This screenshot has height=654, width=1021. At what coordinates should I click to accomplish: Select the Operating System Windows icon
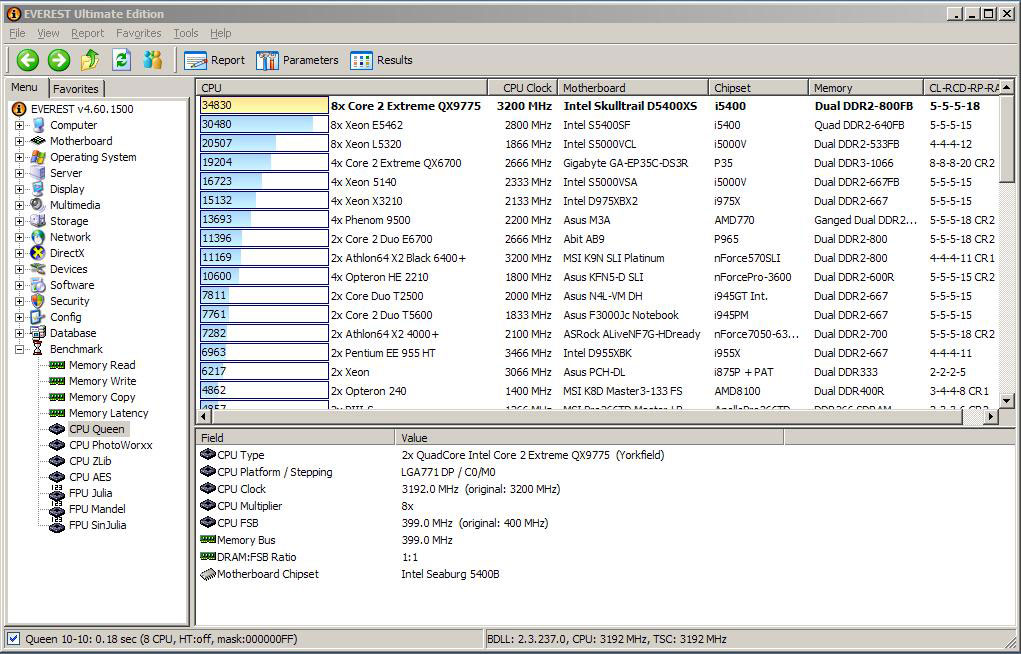(38, 157)
